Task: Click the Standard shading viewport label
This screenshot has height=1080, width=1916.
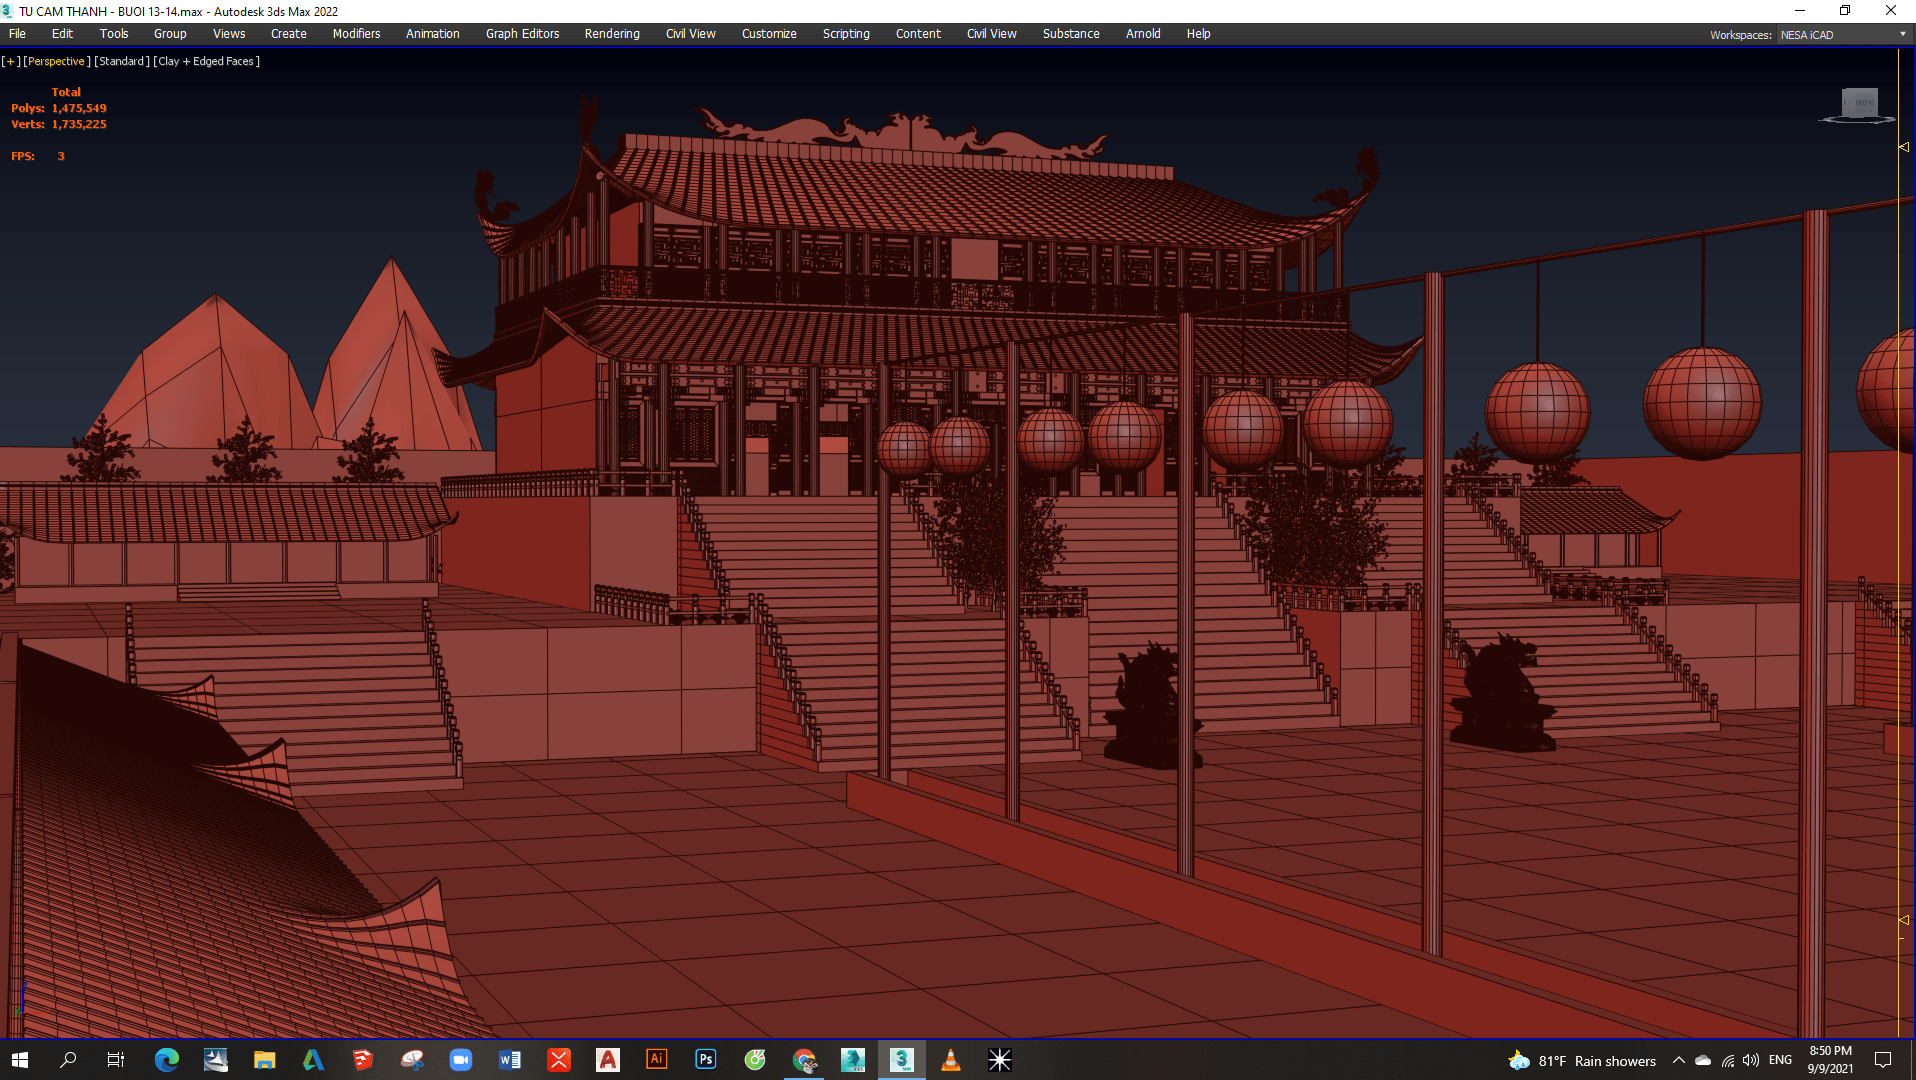Action: coord(122,61)
